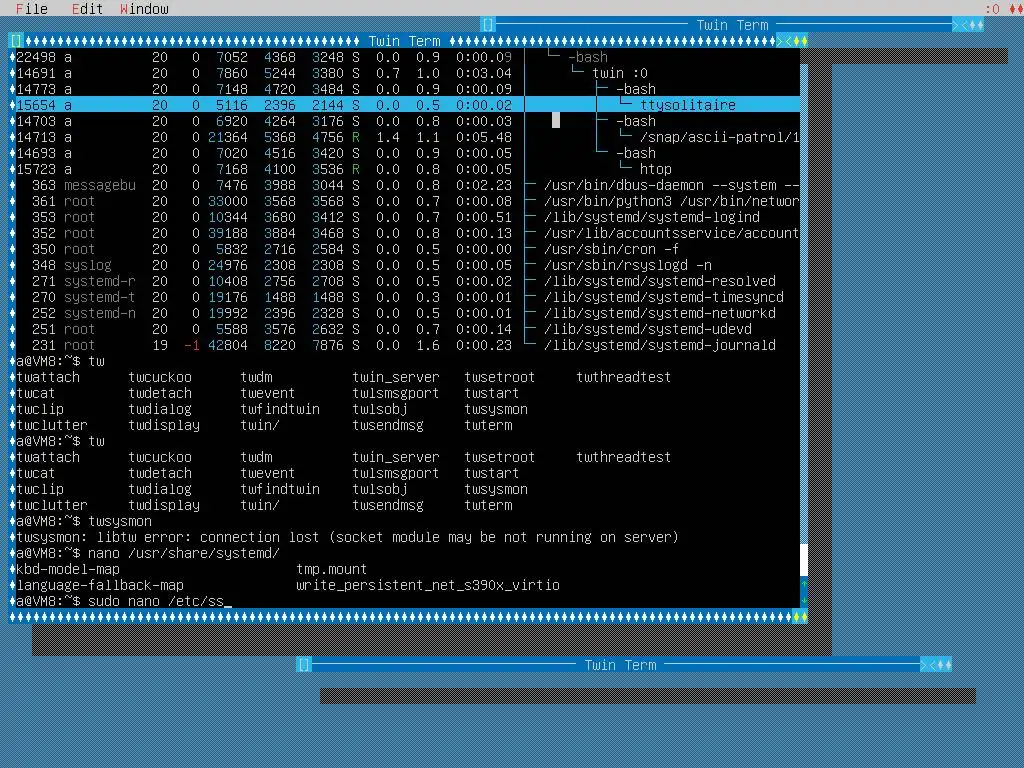Click twsetroot in the first completion listing

[x=500, y=377]
